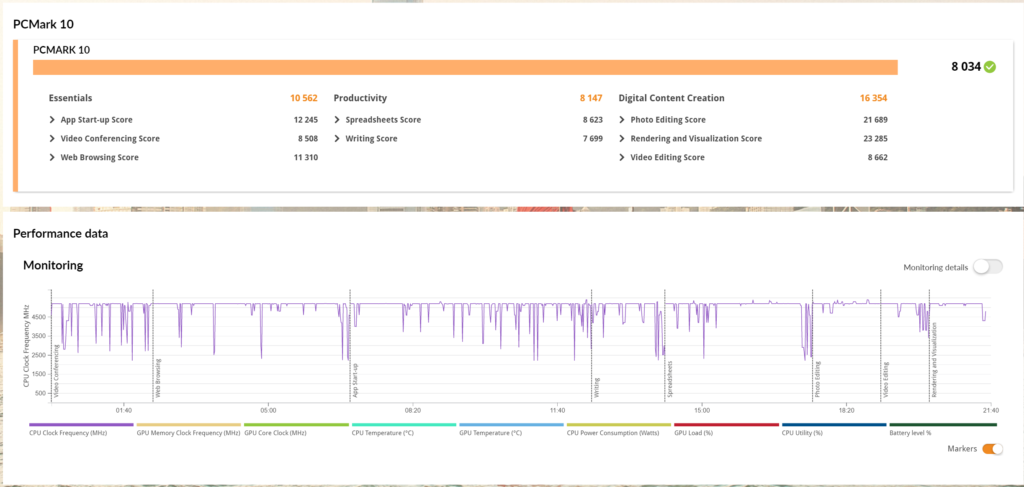The image size is (1024, 487).
Task: Click the overall score 8 034
Action: [966, 67]
